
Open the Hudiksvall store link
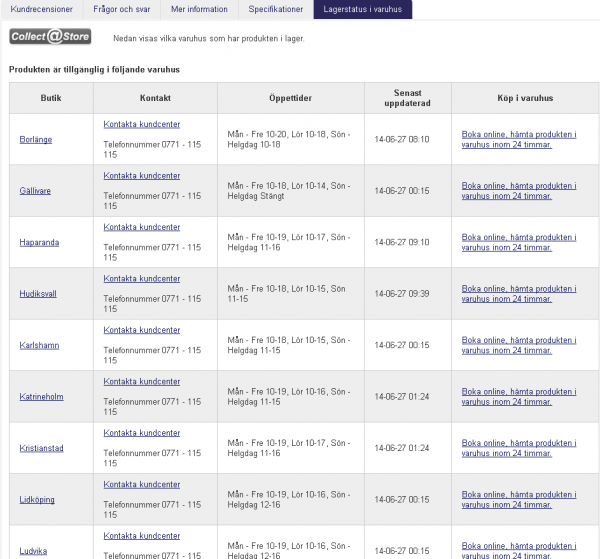[x=40, y=294]
